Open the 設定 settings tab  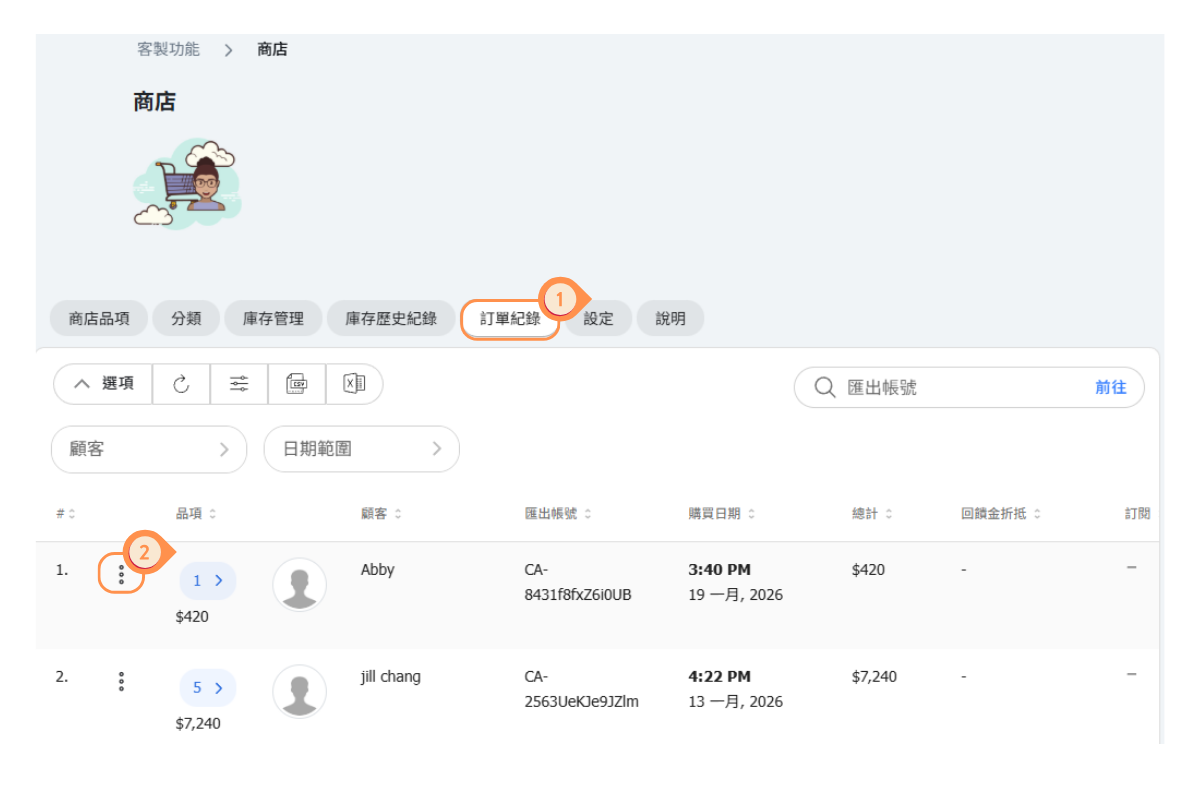pos(598,319)
